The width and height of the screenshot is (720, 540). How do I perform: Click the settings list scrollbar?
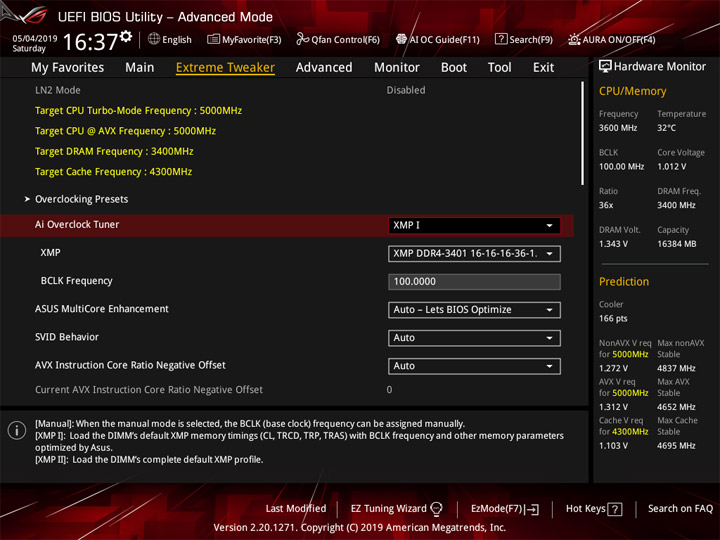(583, 133)
